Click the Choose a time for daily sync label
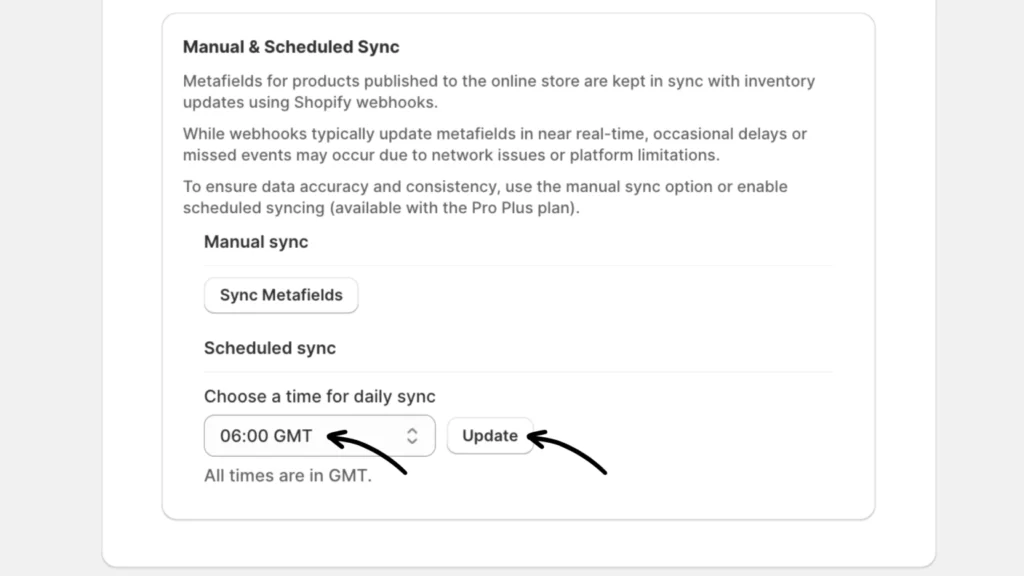The image size is (1024, 576). (x=320, y=396)
